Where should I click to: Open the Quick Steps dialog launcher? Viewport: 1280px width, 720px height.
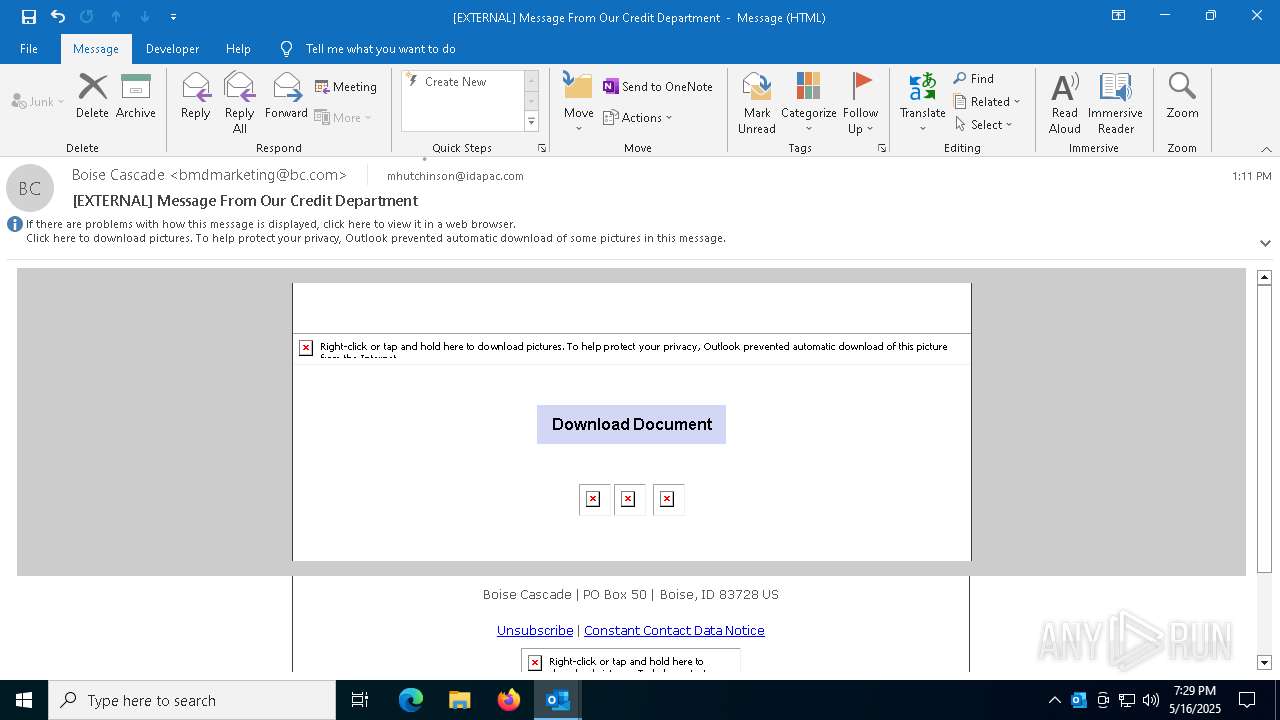click(x=542, y=148)
